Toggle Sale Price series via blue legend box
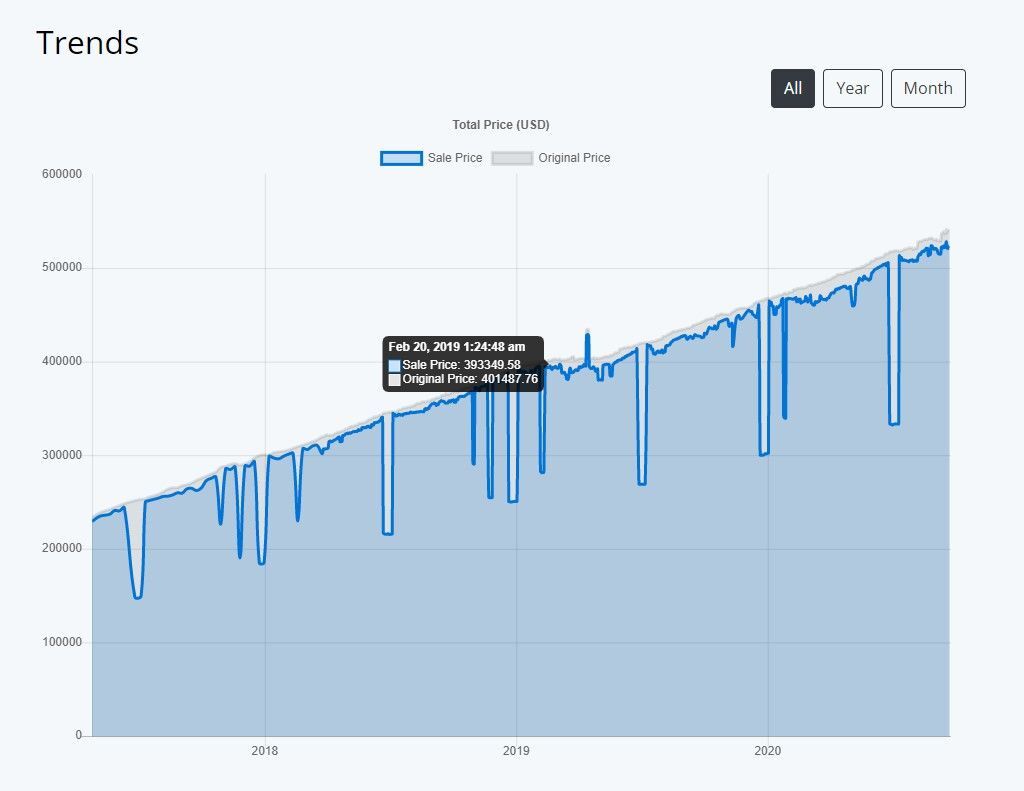Image resolution: width=1024 pixels, height=791 pixels. click(x=401, y=158)
